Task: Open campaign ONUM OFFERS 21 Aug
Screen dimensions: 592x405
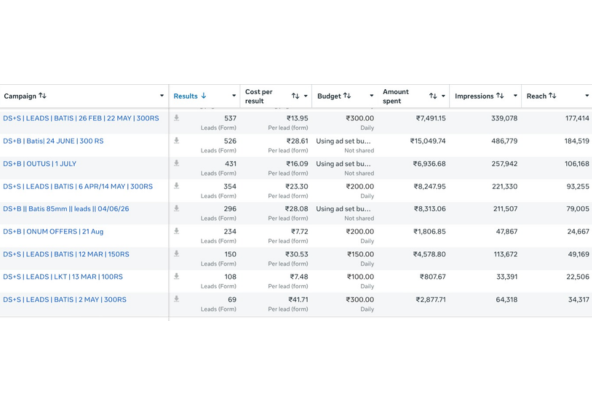Action: pyautogui.click(x=53, y=231)
